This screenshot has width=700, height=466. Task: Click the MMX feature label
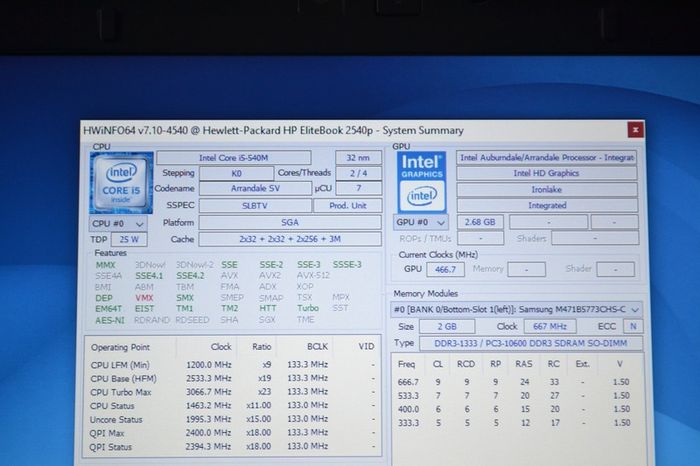click(x=105, y=265)
